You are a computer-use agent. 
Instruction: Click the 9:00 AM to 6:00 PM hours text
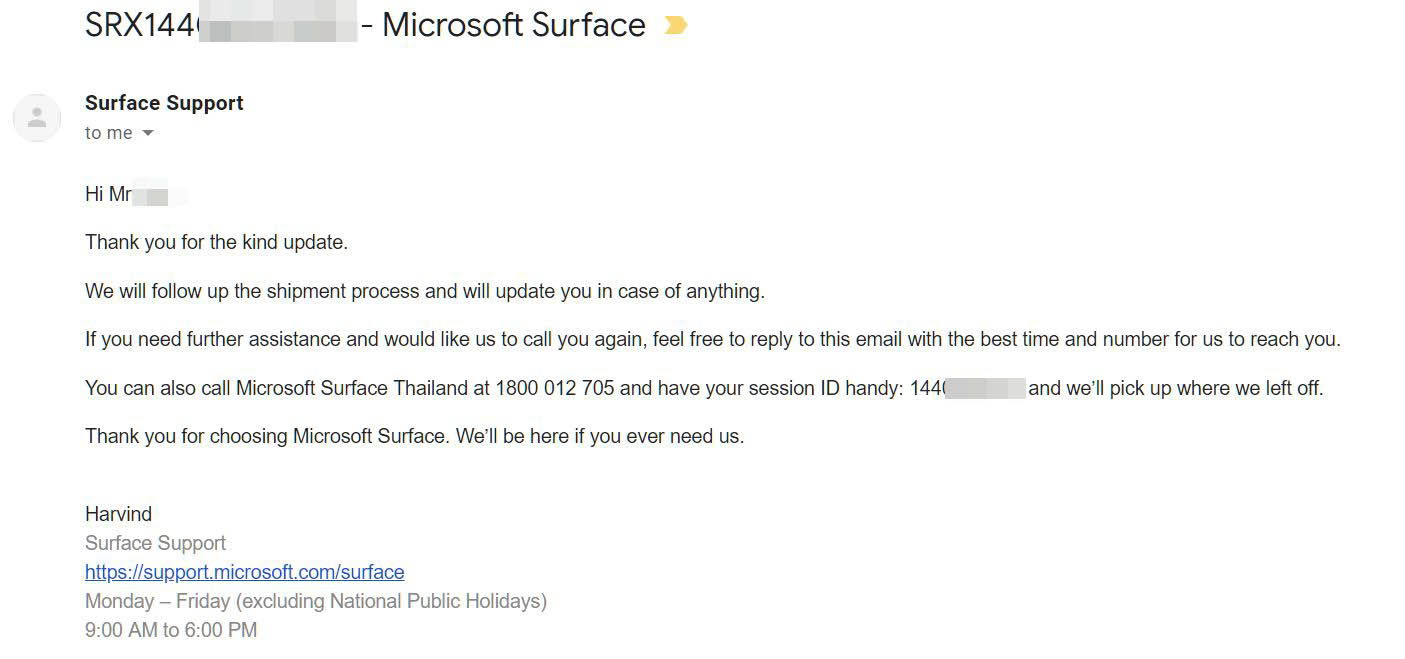pos(171,630)
